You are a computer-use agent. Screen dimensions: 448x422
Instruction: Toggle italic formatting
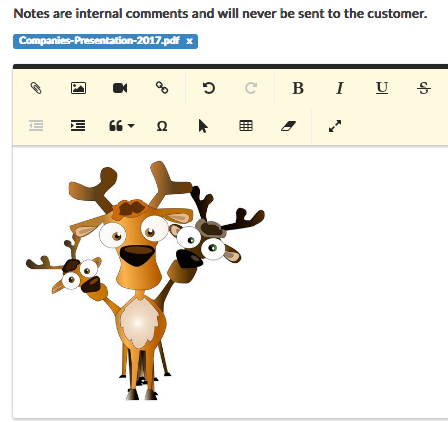(340, 88)
